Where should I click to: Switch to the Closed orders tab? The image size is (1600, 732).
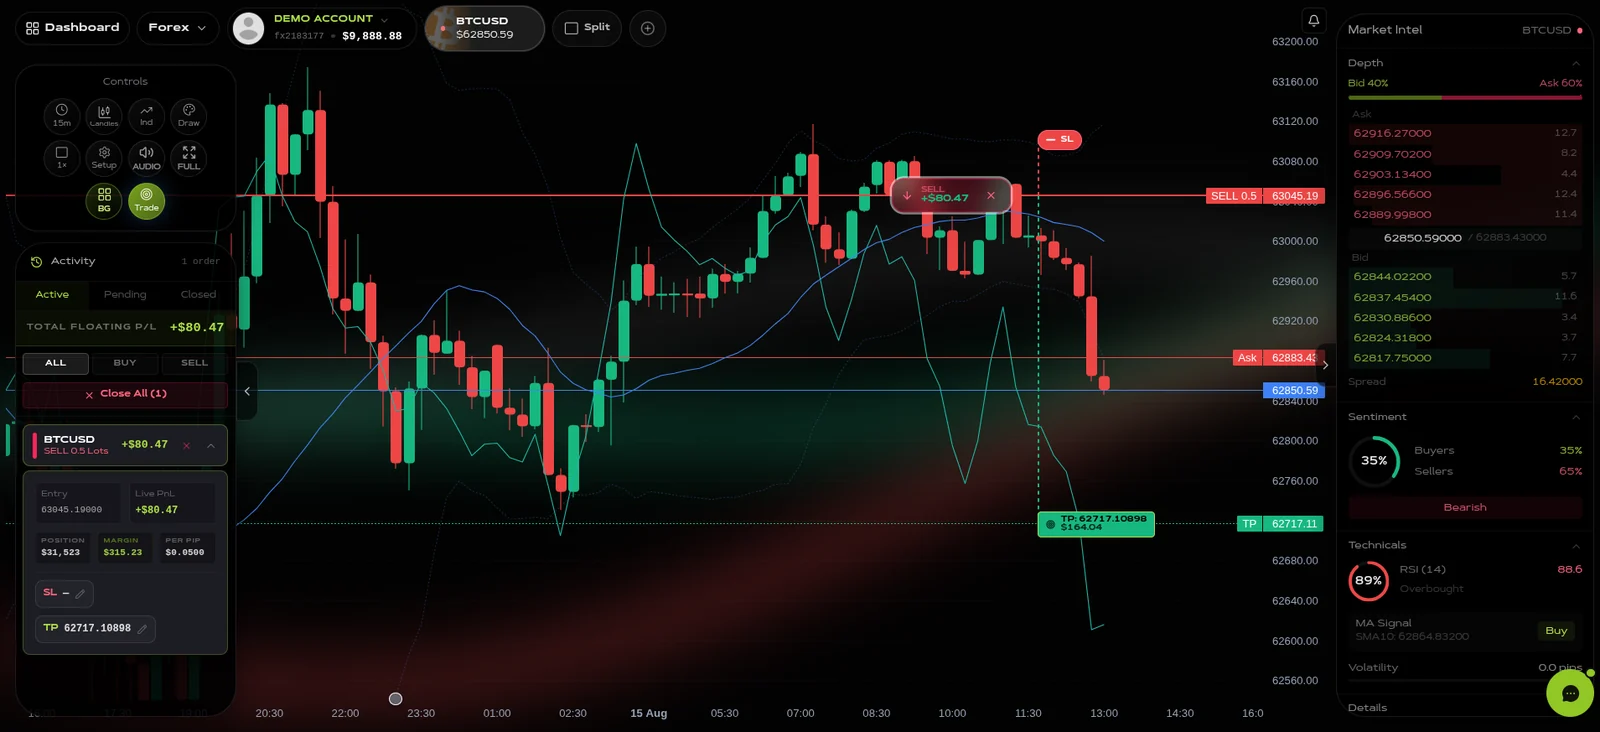coord(198,295)
